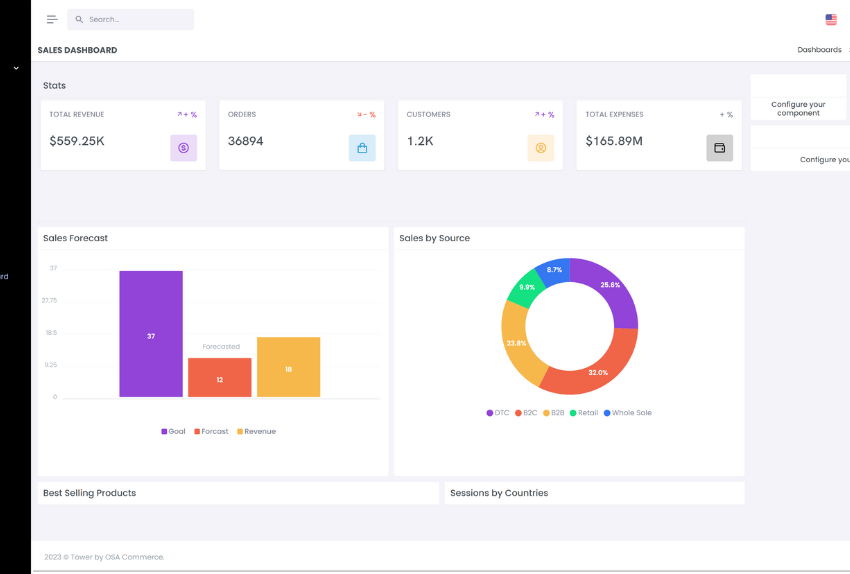Image resolution: width=850 pixels, height=574 pixels.
Task: Click Total Expenses percent indicator
Action: (x=726, y=114)
